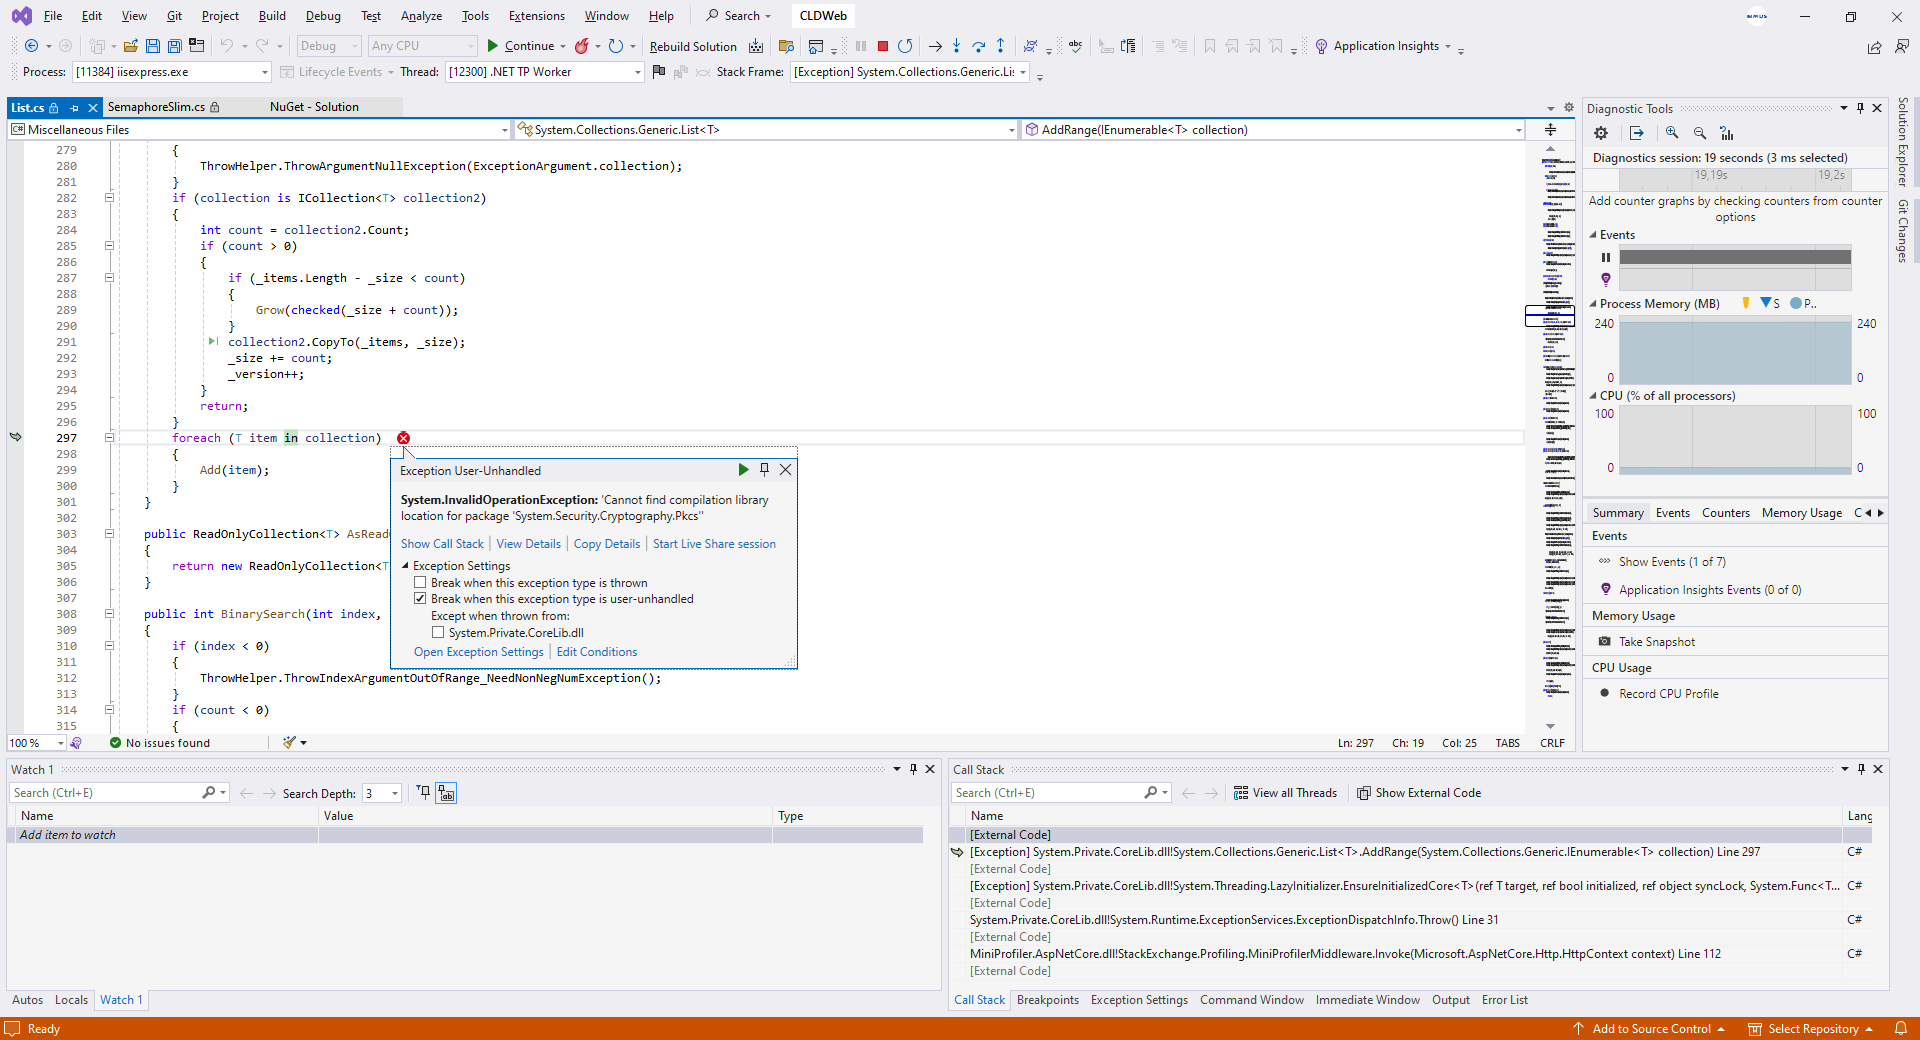Toggle View all Threads in Call Stack
Viewport: 1920px width, 1040px height.
1285,793
